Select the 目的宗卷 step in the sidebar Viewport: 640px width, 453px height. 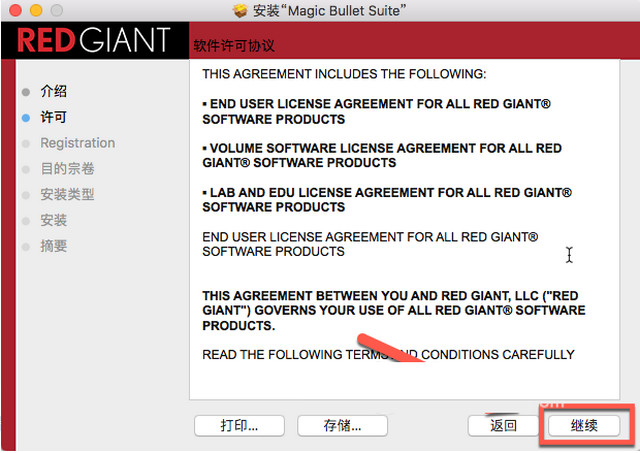point(67,169)
